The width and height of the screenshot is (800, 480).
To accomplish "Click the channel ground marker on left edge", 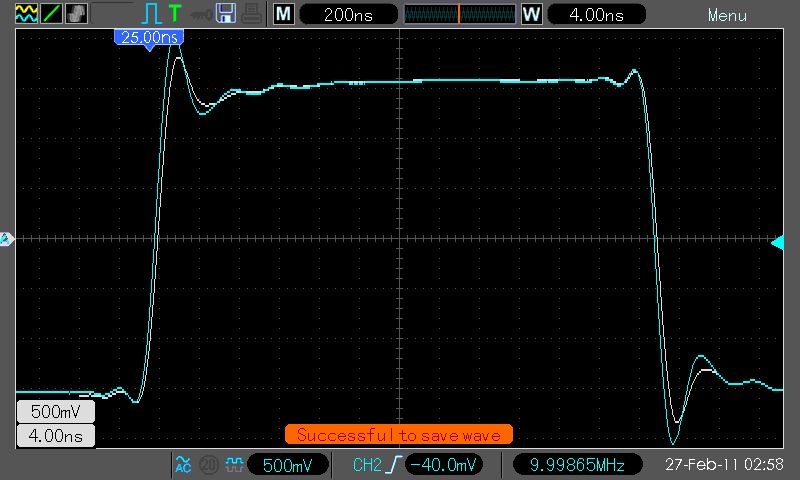I will point(6,239).
